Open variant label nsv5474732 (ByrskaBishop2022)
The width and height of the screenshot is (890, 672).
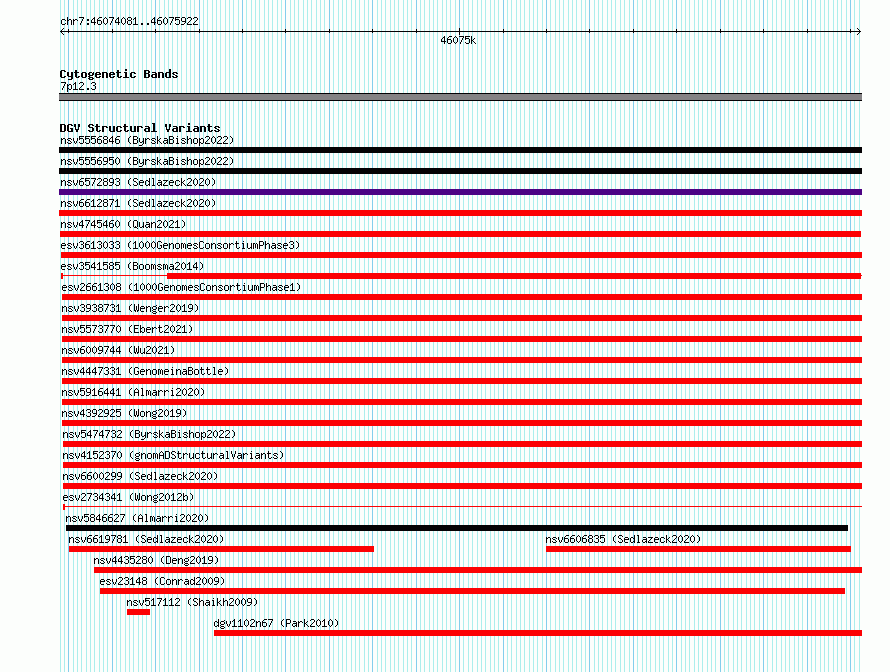pyautogui.click(x=149, y=434)
